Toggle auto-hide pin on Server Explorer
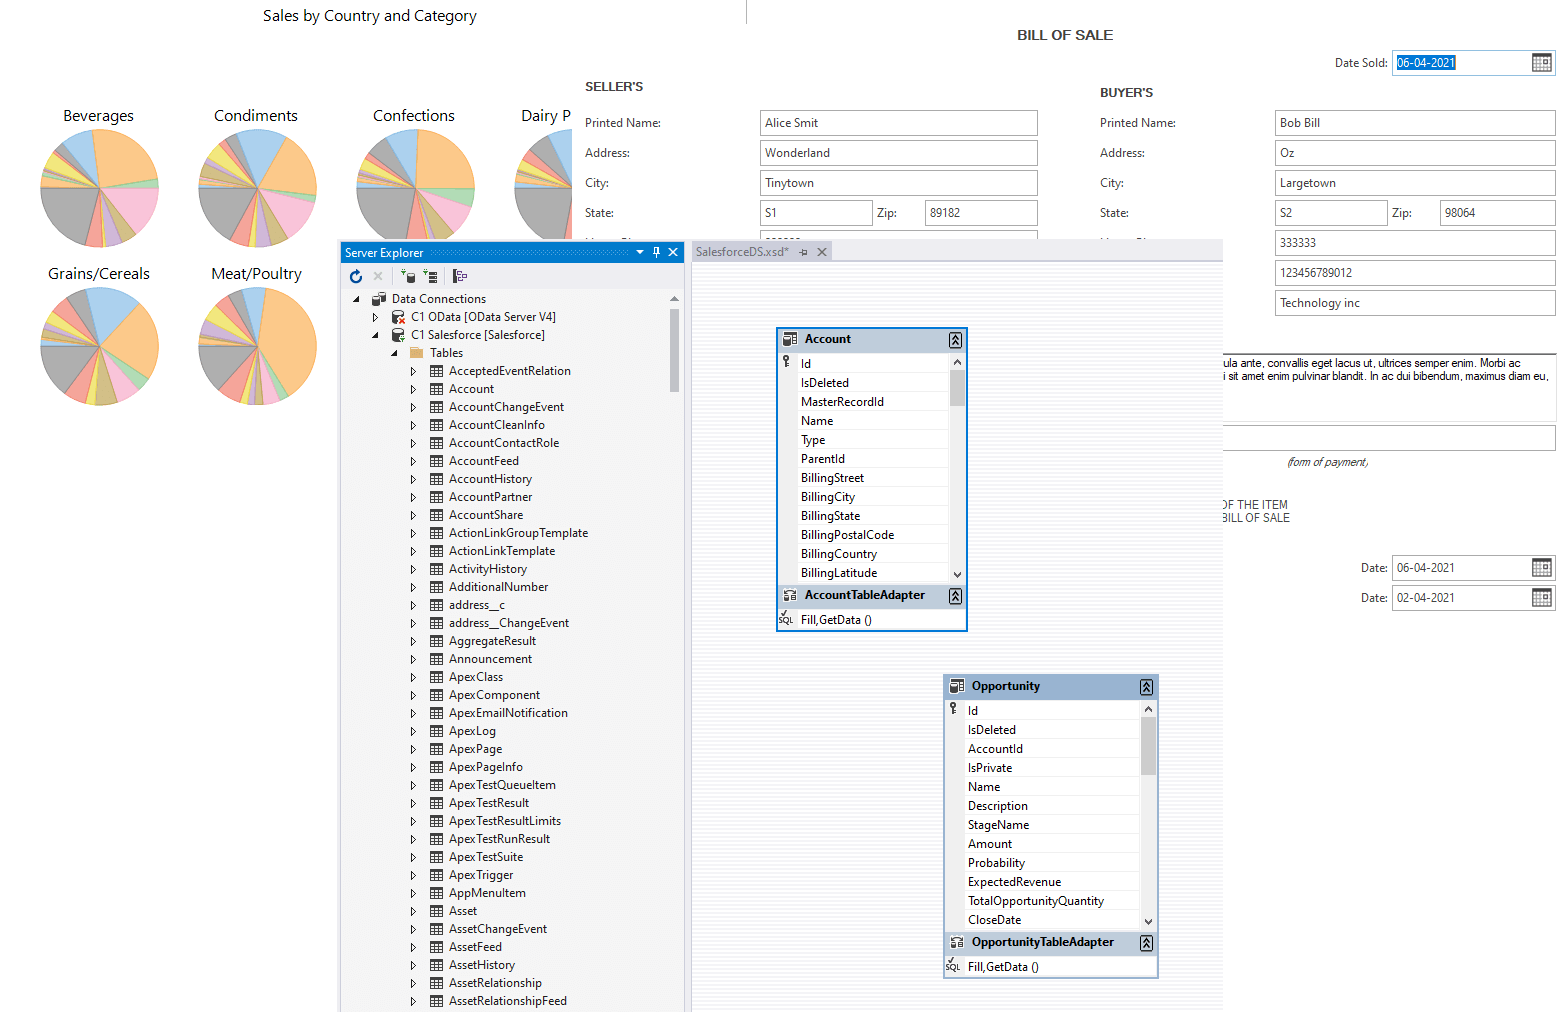 tap(656, 252)
